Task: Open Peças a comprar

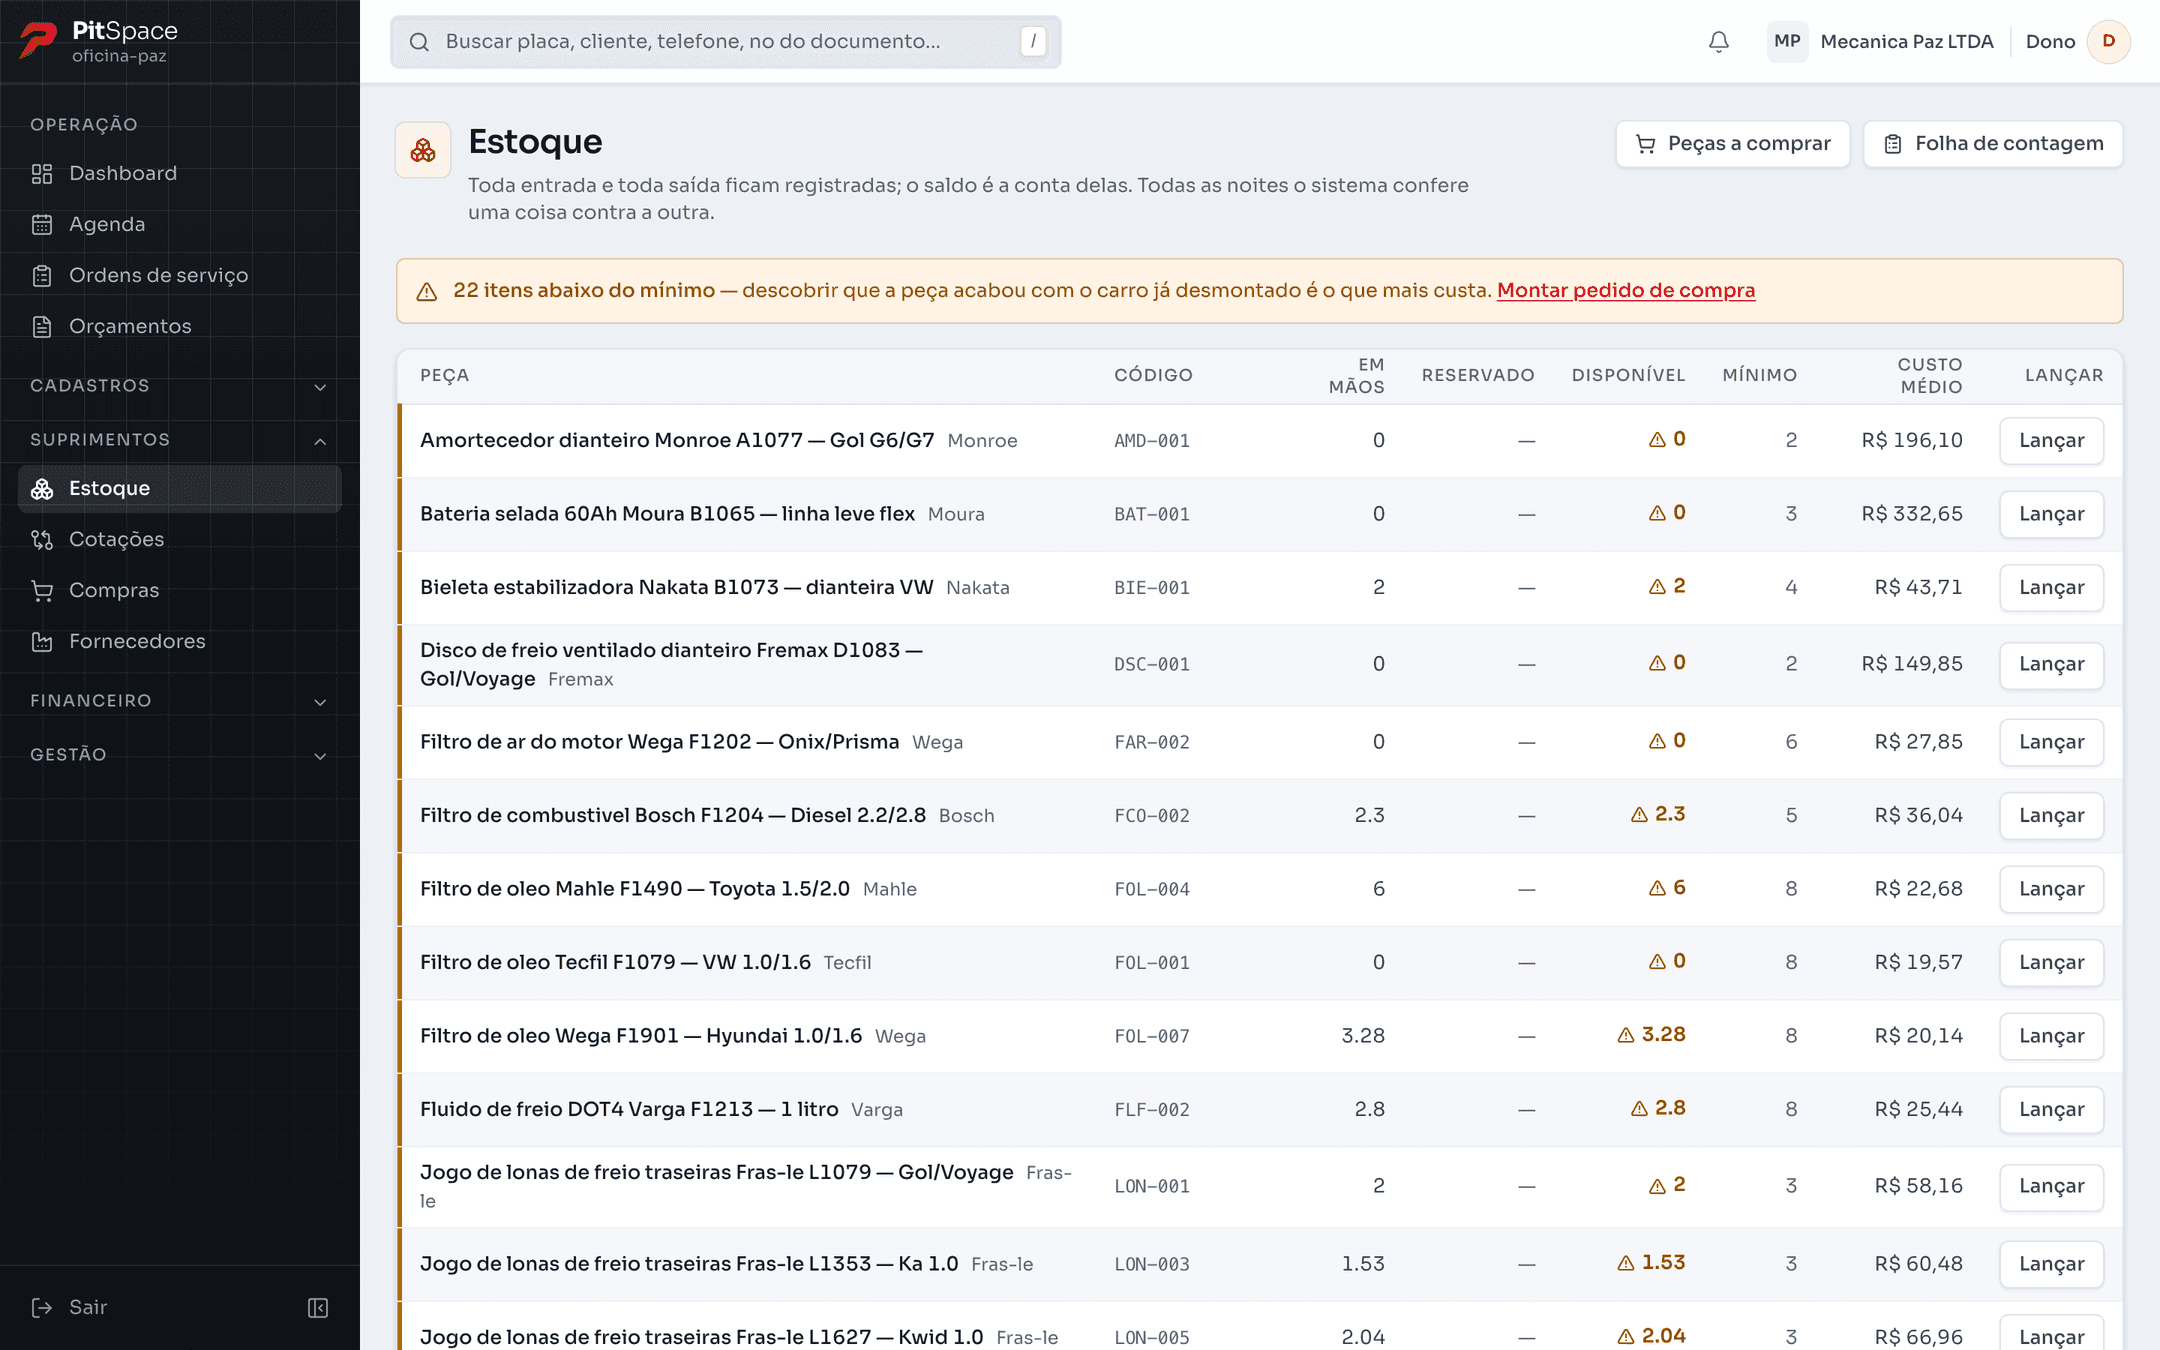Action: [x=1733, y=144]
